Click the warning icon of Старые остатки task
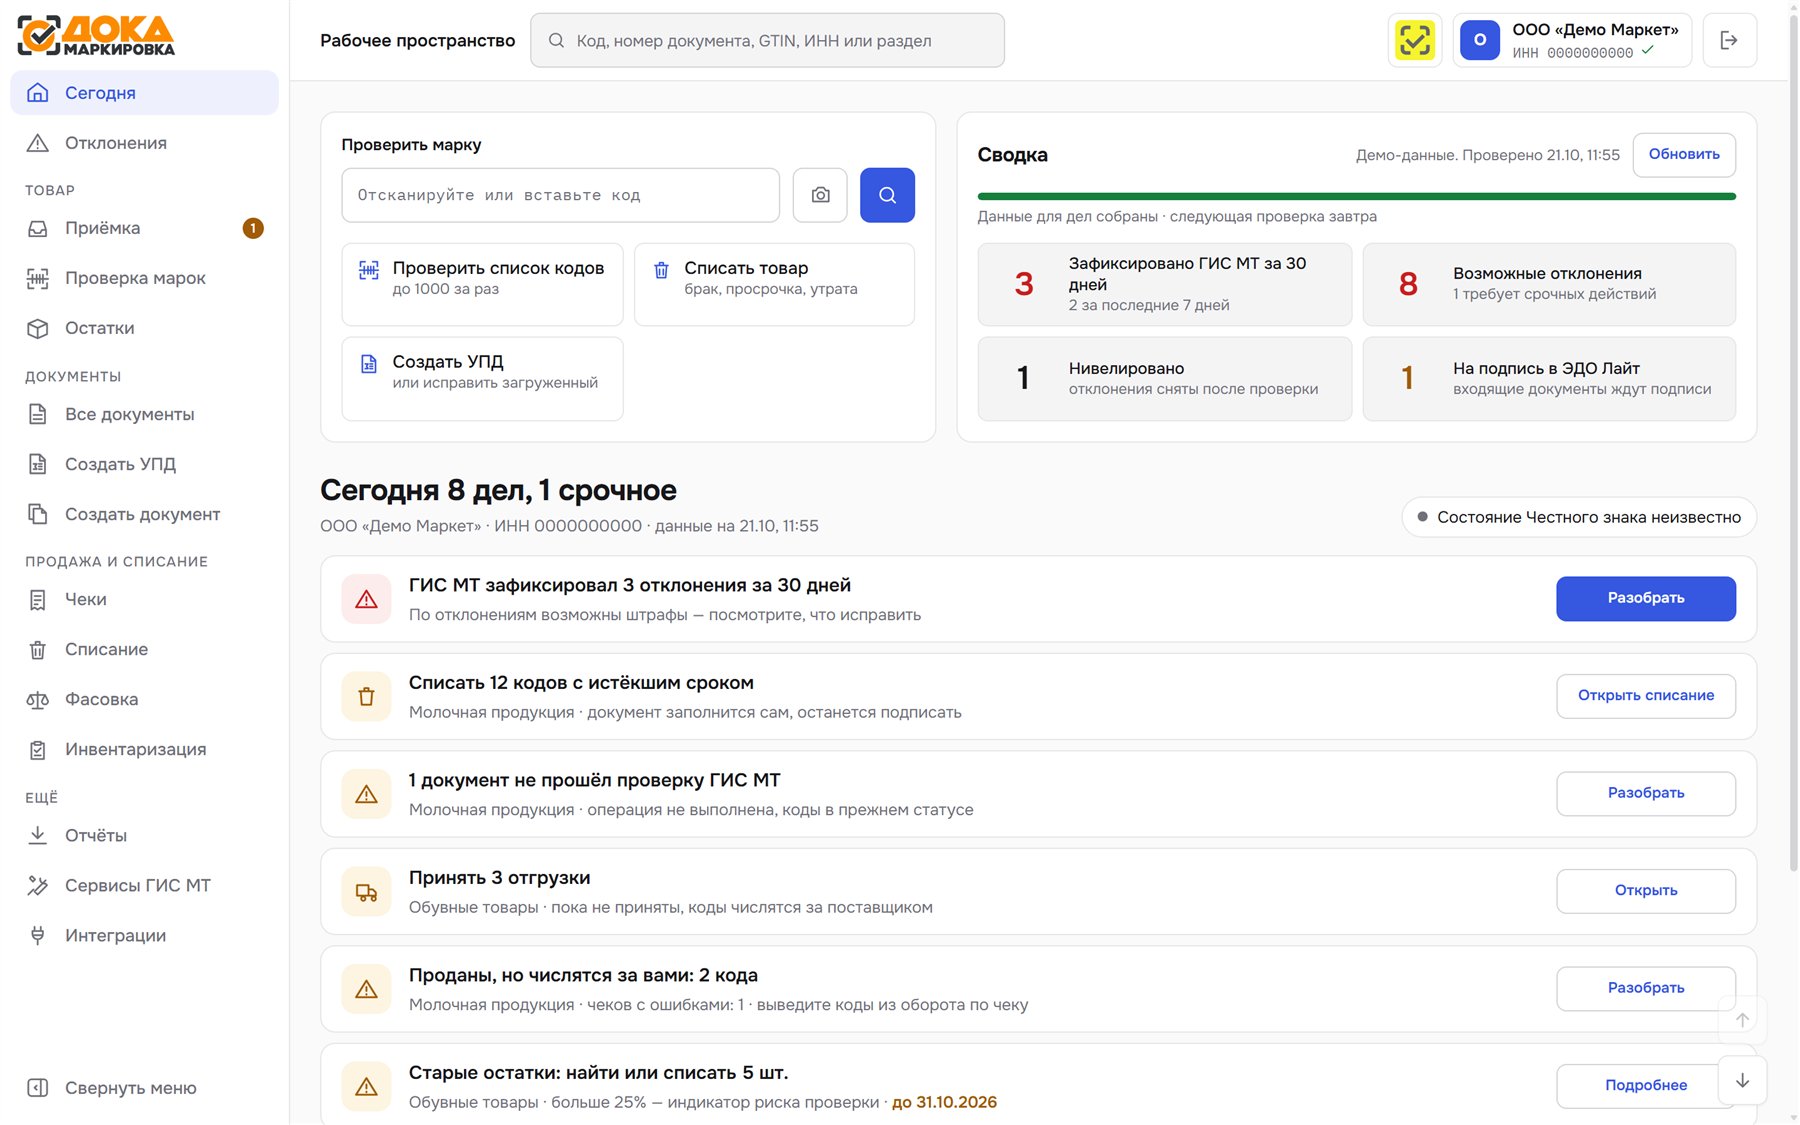The width and height of the screenshot is (1800, 1125). 366,1087
